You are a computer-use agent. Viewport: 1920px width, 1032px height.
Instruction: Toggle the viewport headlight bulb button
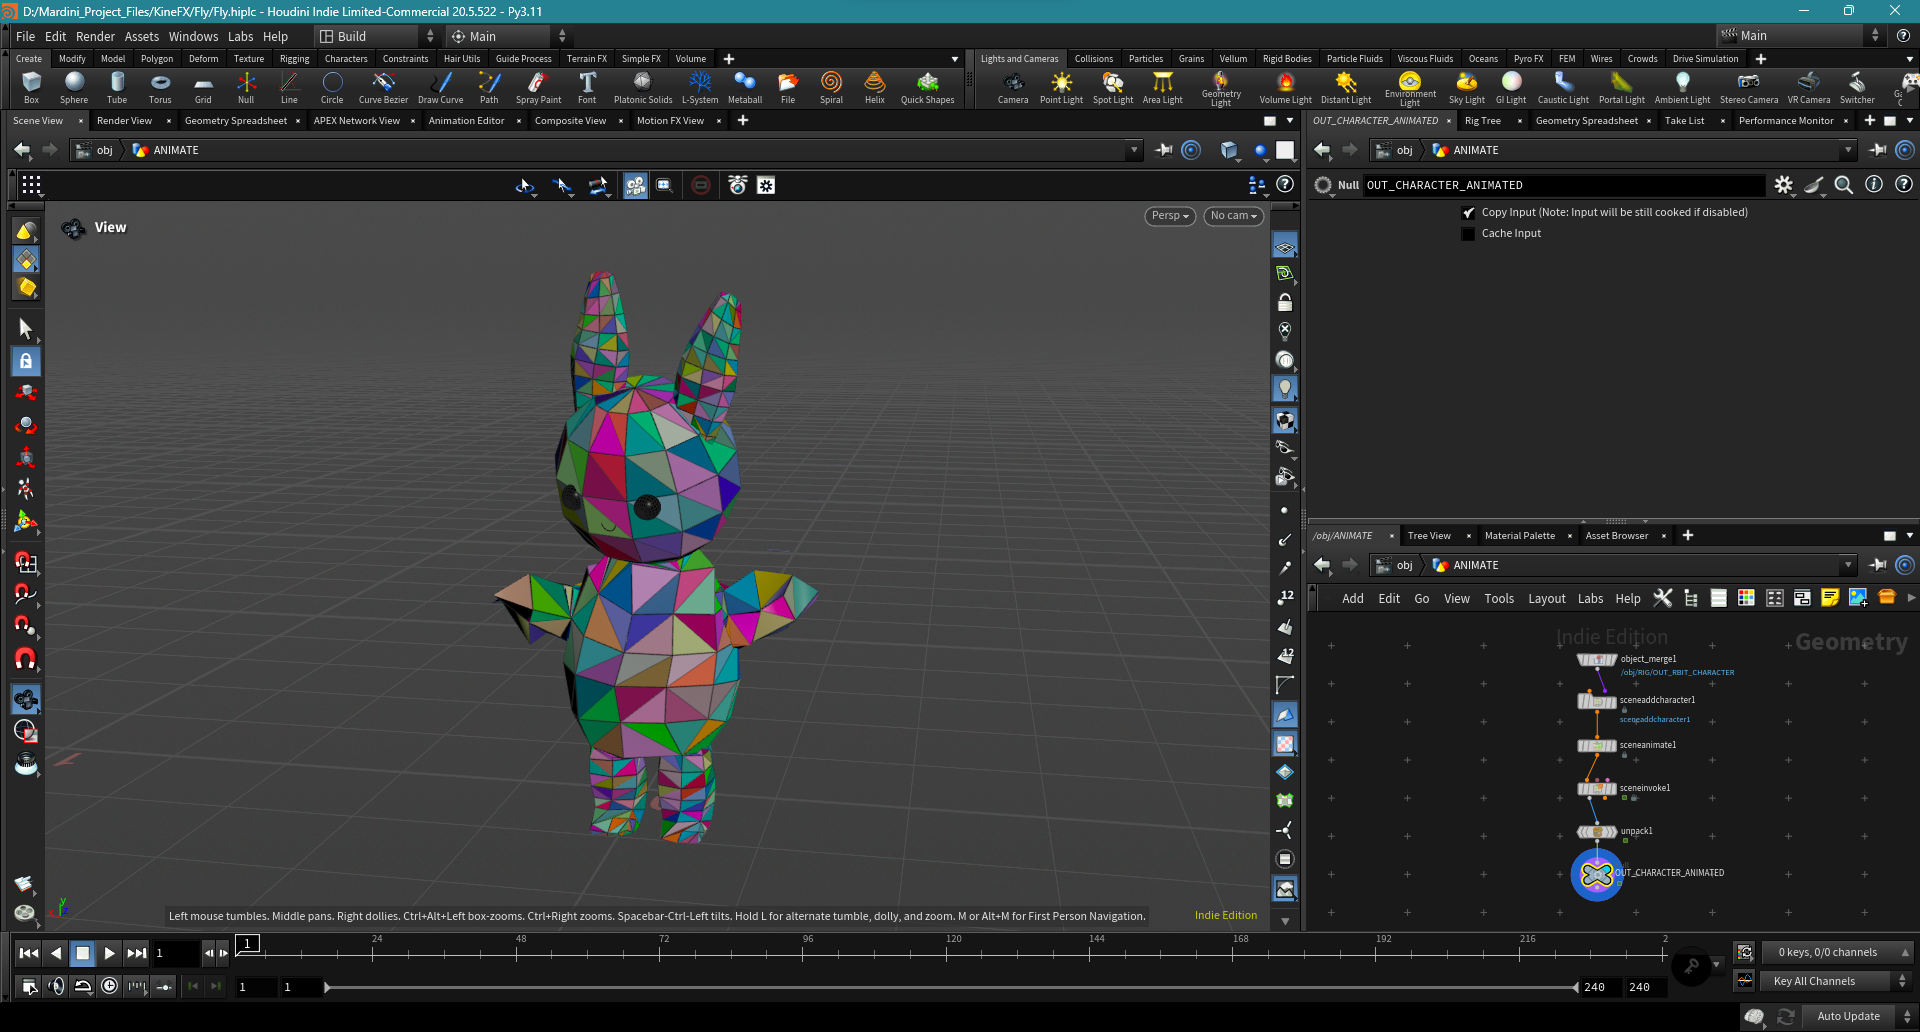click(1285, 389)
